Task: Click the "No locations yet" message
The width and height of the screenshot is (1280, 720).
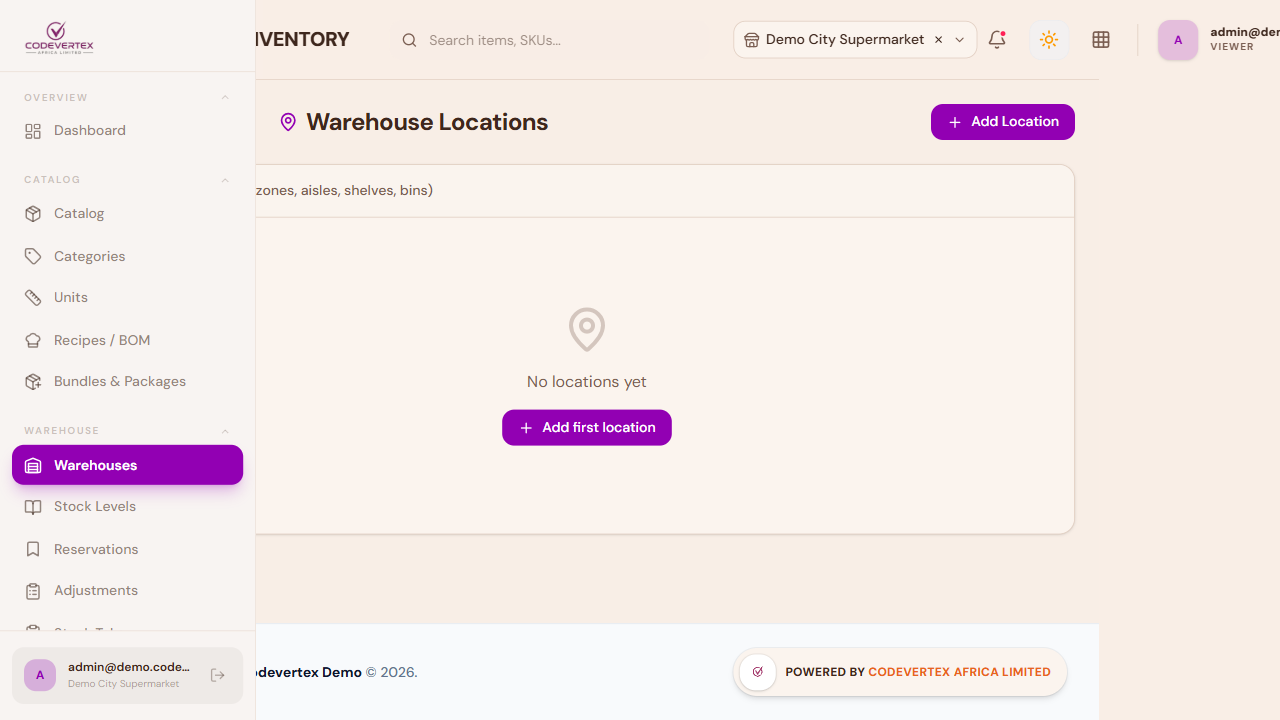Action: click(587, 382)
